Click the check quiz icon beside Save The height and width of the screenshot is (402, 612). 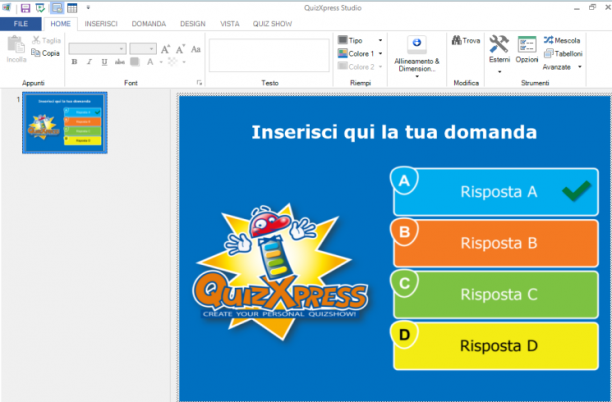tap(40, 8)
